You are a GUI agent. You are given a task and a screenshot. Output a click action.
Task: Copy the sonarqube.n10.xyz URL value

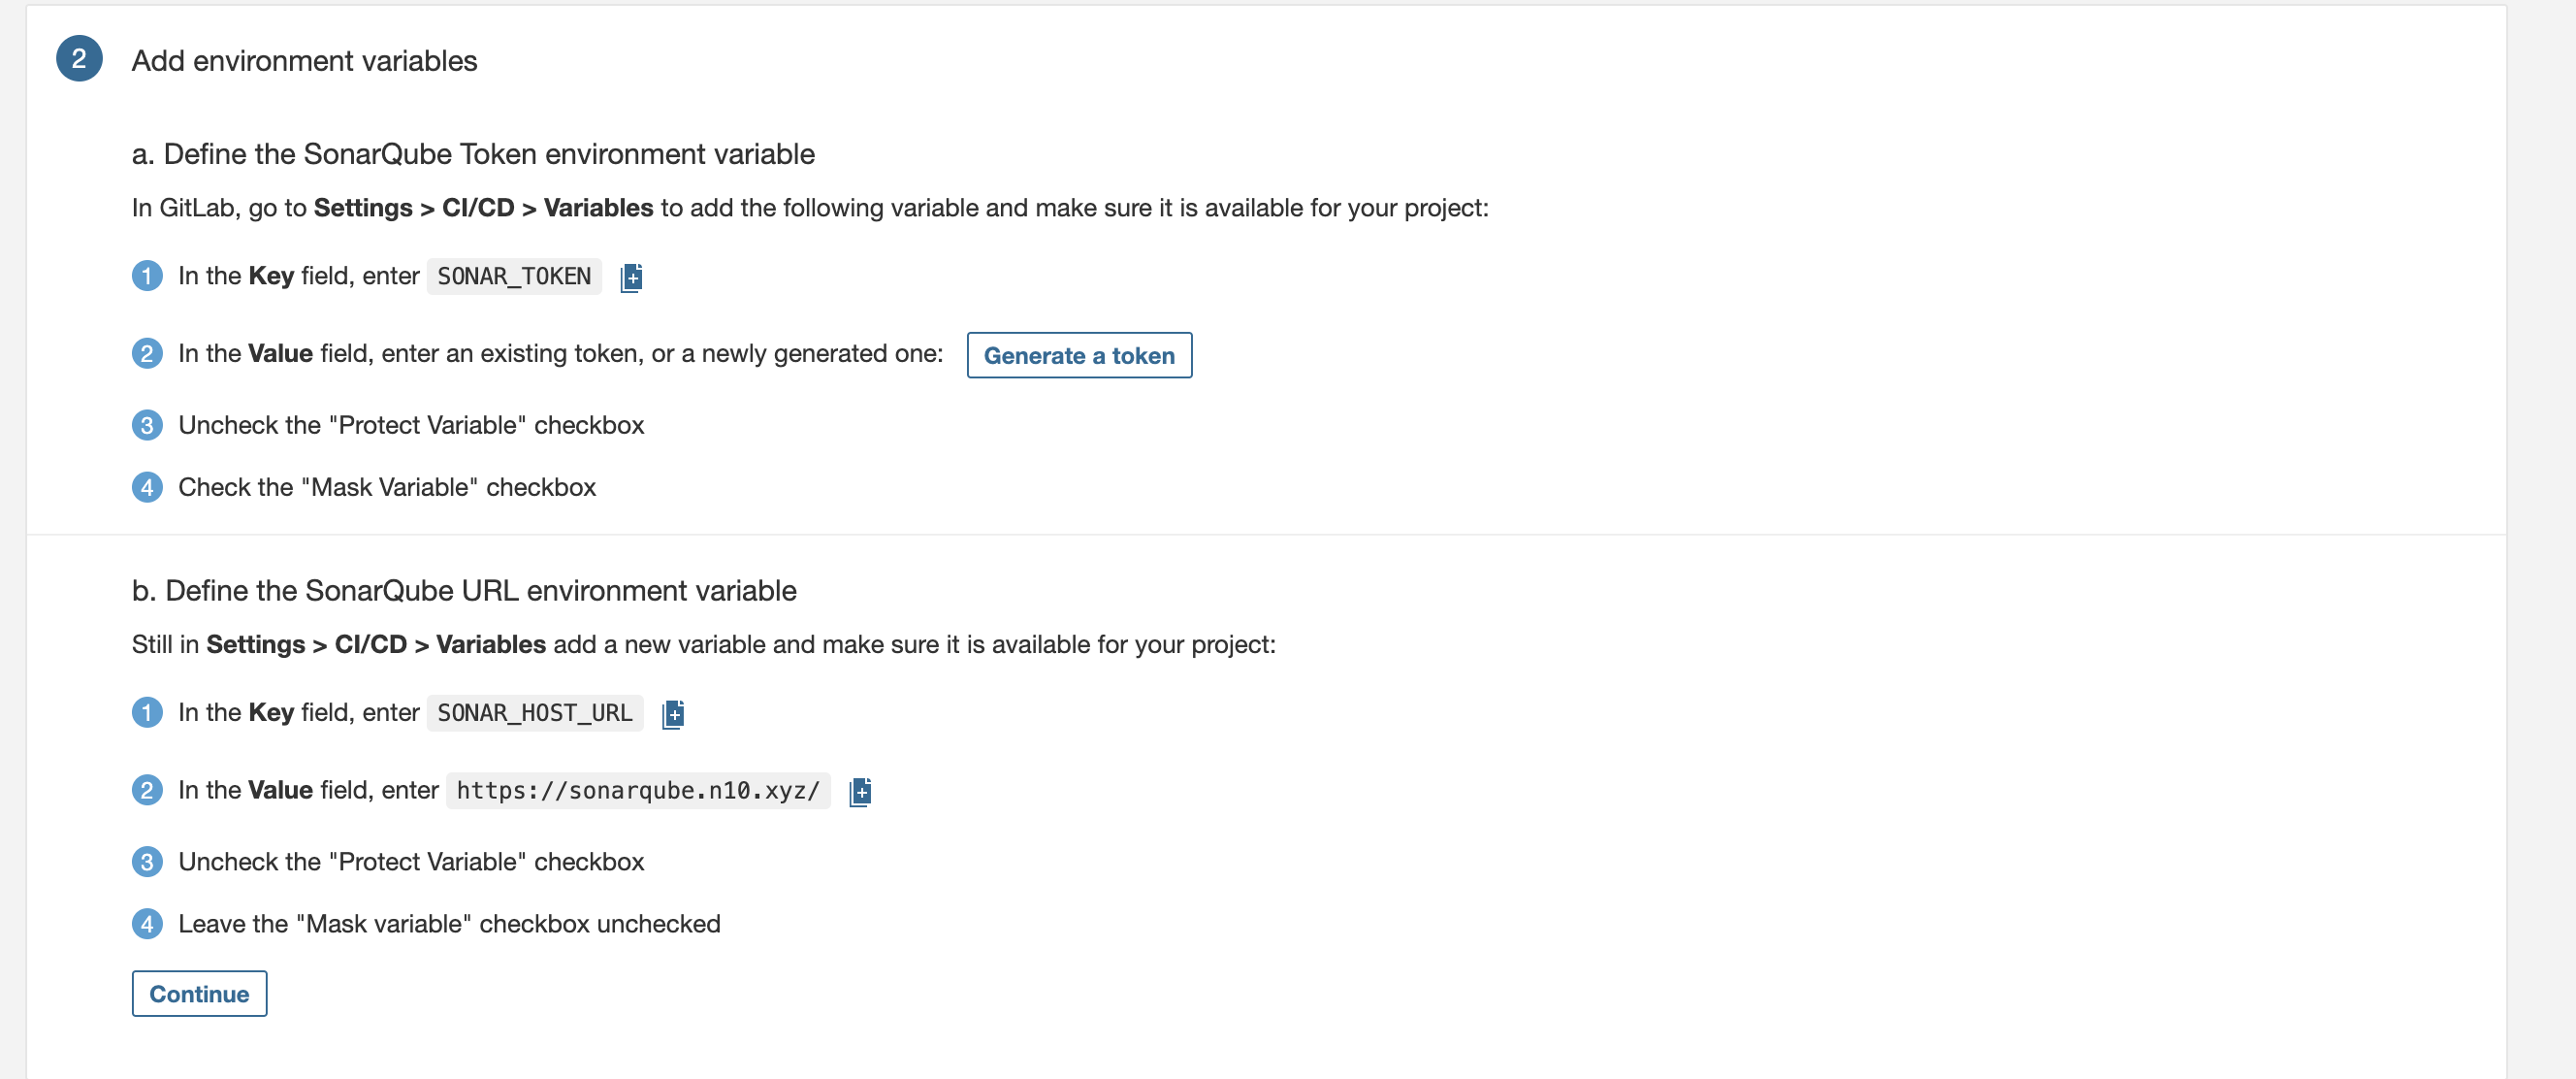tap(860, 792)
